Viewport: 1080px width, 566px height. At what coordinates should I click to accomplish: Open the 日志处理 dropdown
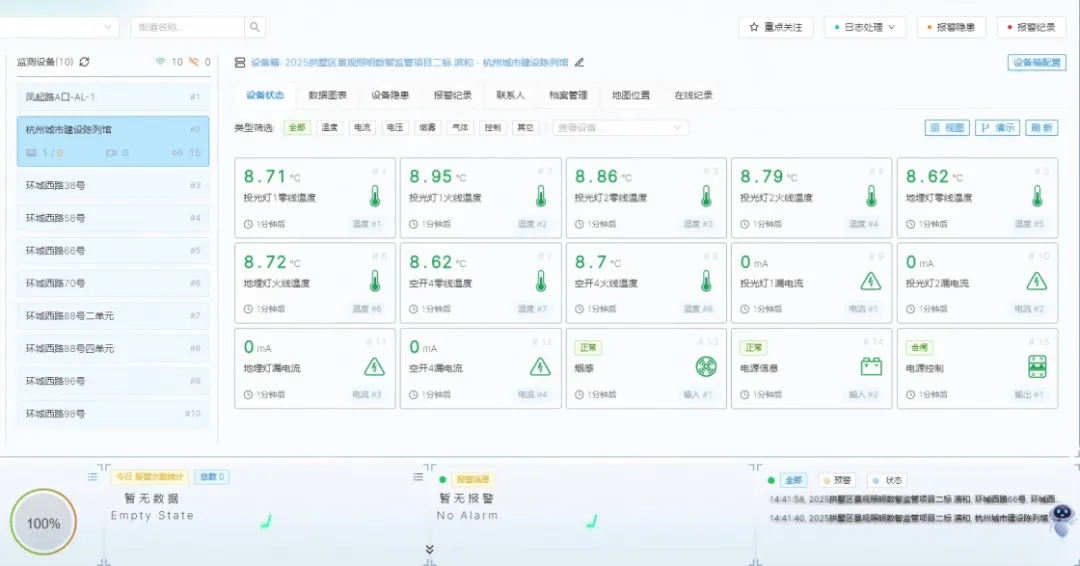(865, 28)
